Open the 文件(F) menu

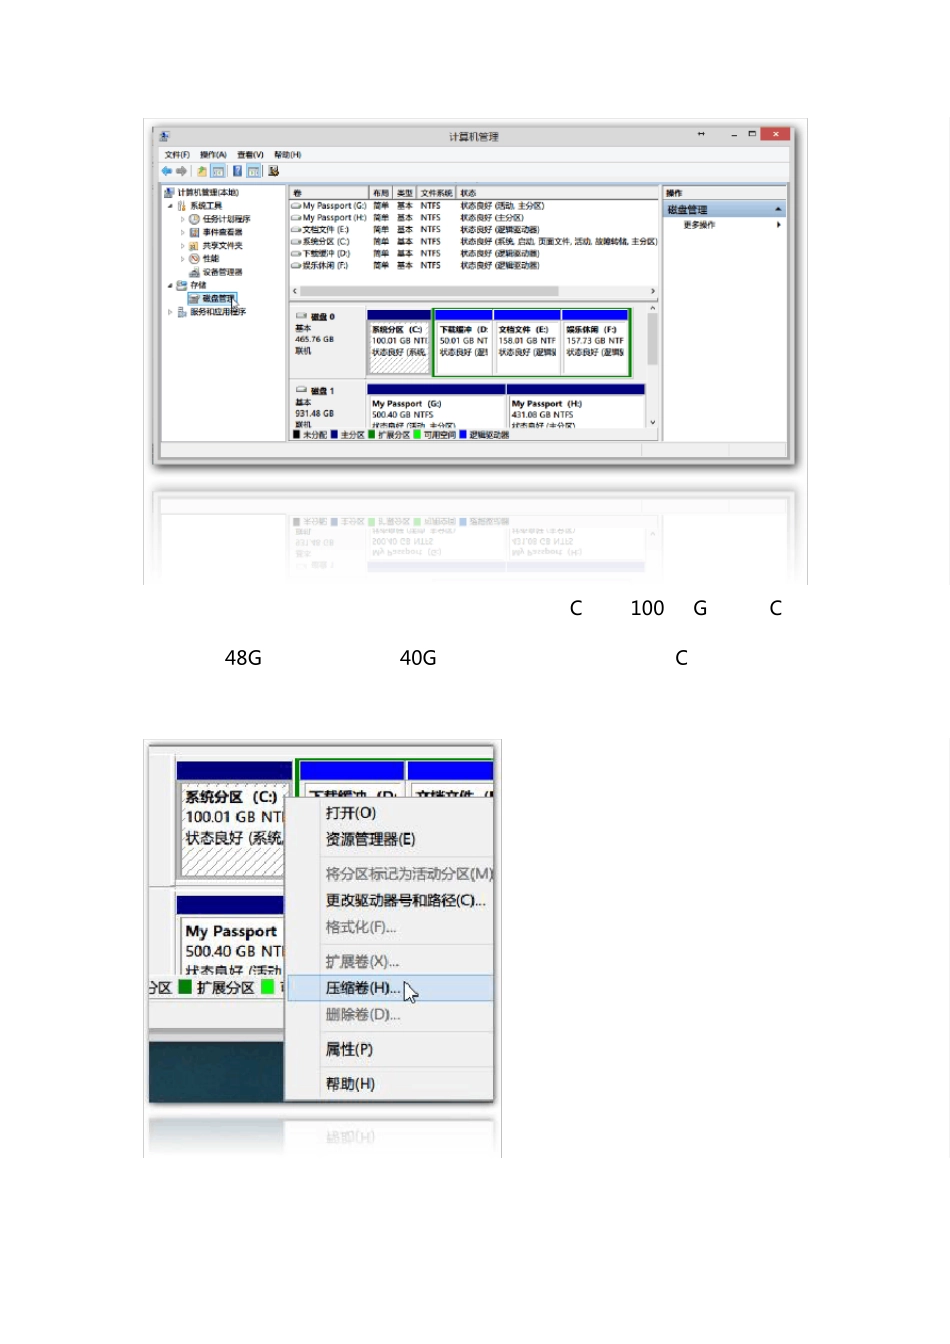tap(177, 155)
